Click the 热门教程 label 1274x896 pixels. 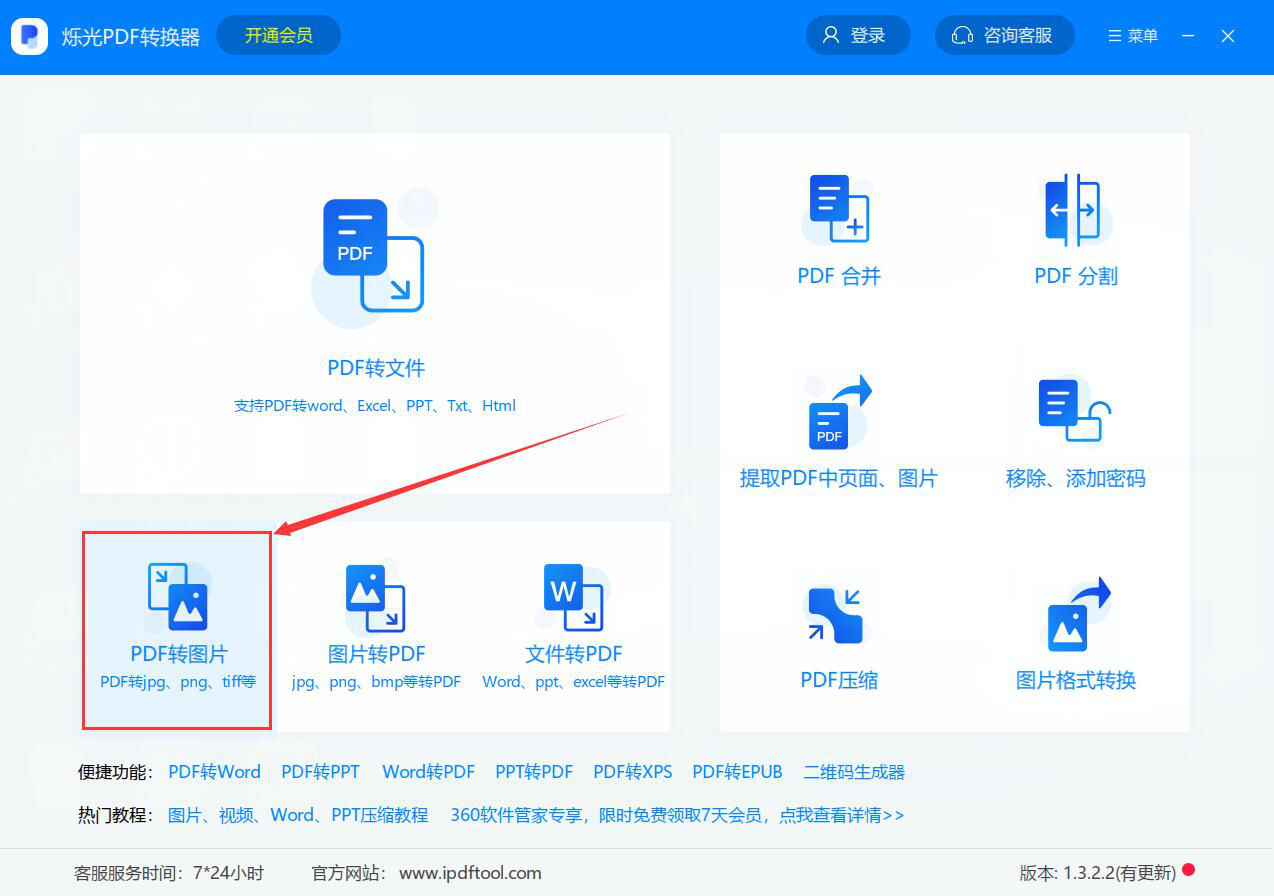[115, 815]
